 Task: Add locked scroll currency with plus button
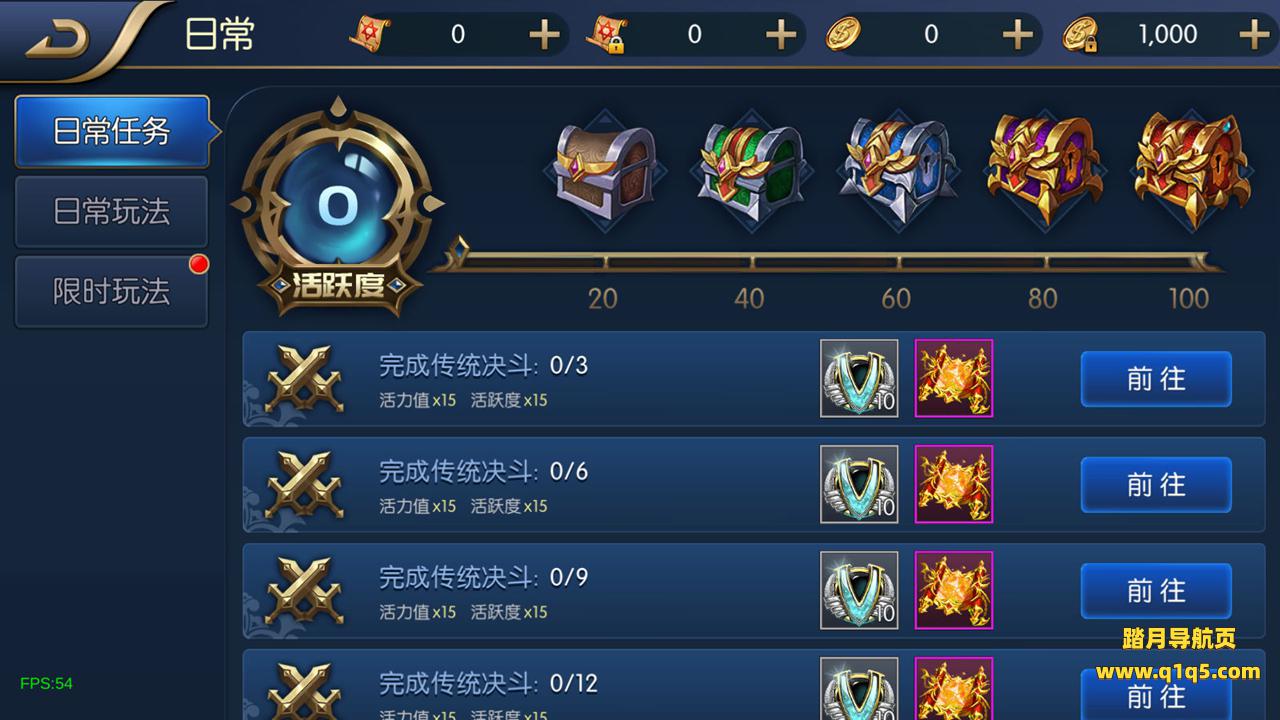coord(781,35)
